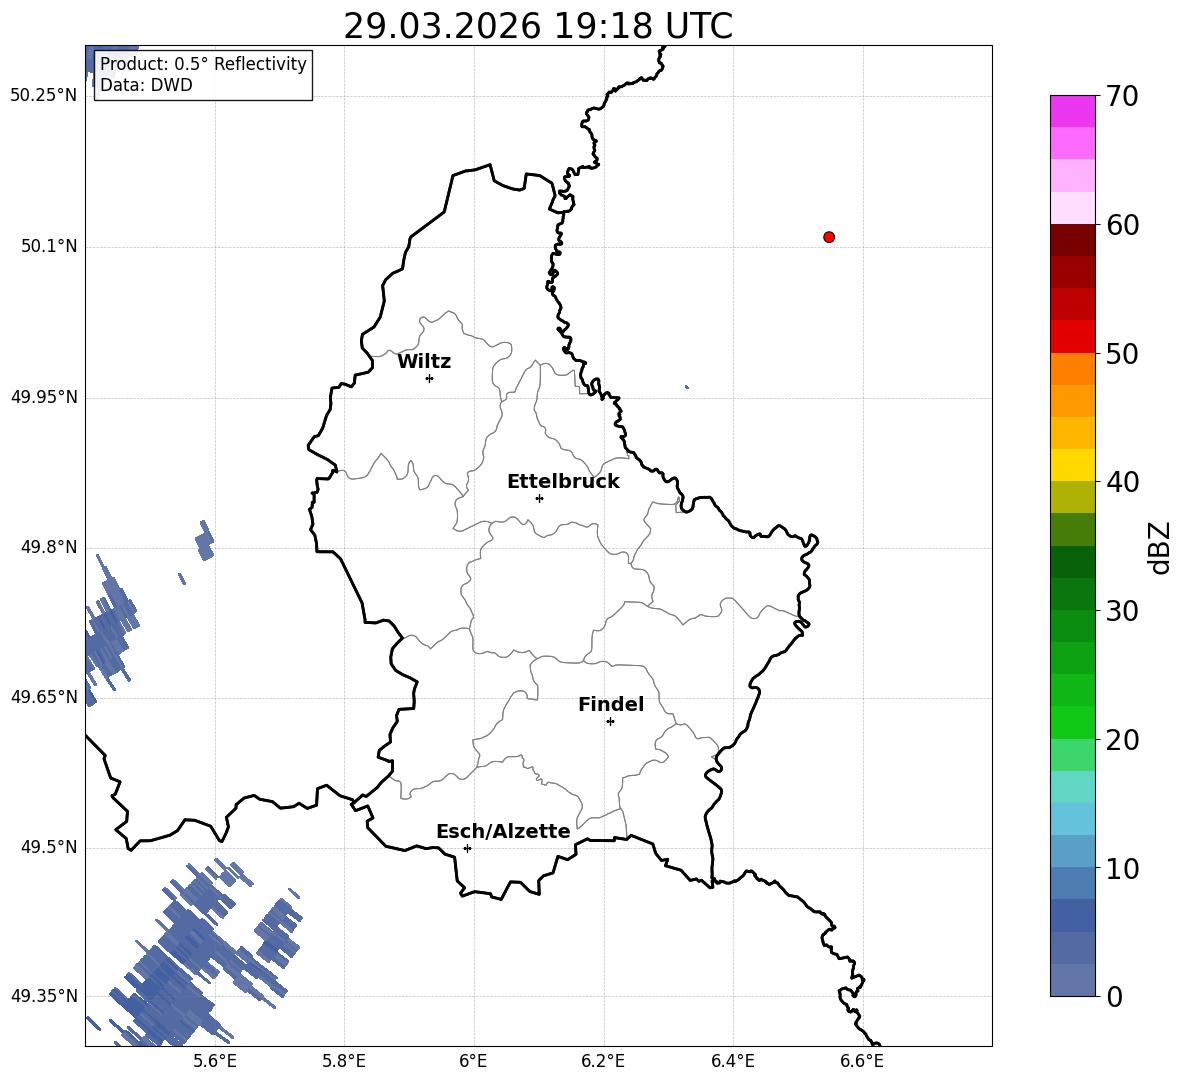Screen dimensions: 1184x1081
Task: Click the 50.25°N latitude label
Action: pos(44,96)
